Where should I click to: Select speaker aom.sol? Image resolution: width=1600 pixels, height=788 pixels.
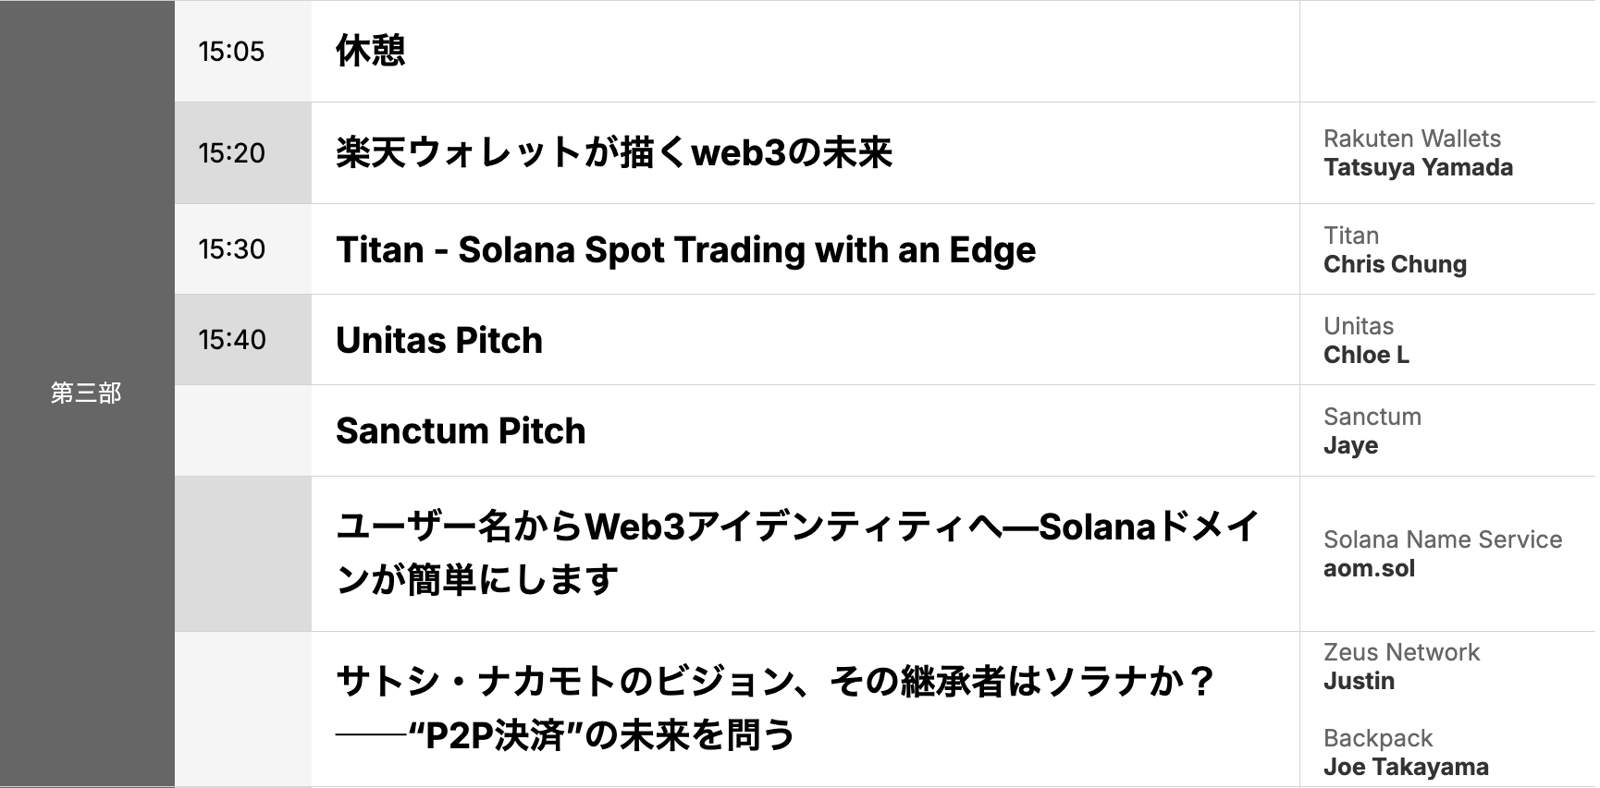pyautogui.click(x=1368, y=569)
